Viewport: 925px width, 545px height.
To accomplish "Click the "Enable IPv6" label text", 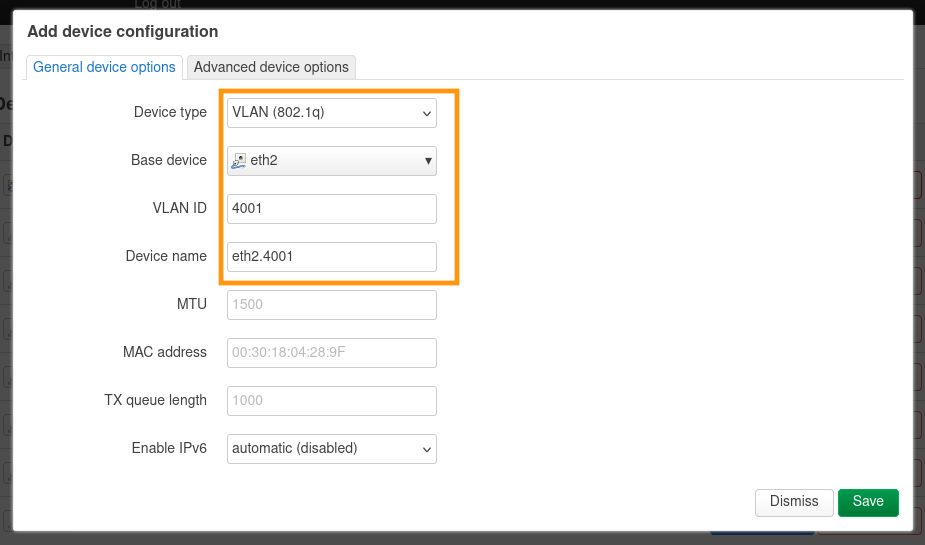I will click(x=169, y=448).
